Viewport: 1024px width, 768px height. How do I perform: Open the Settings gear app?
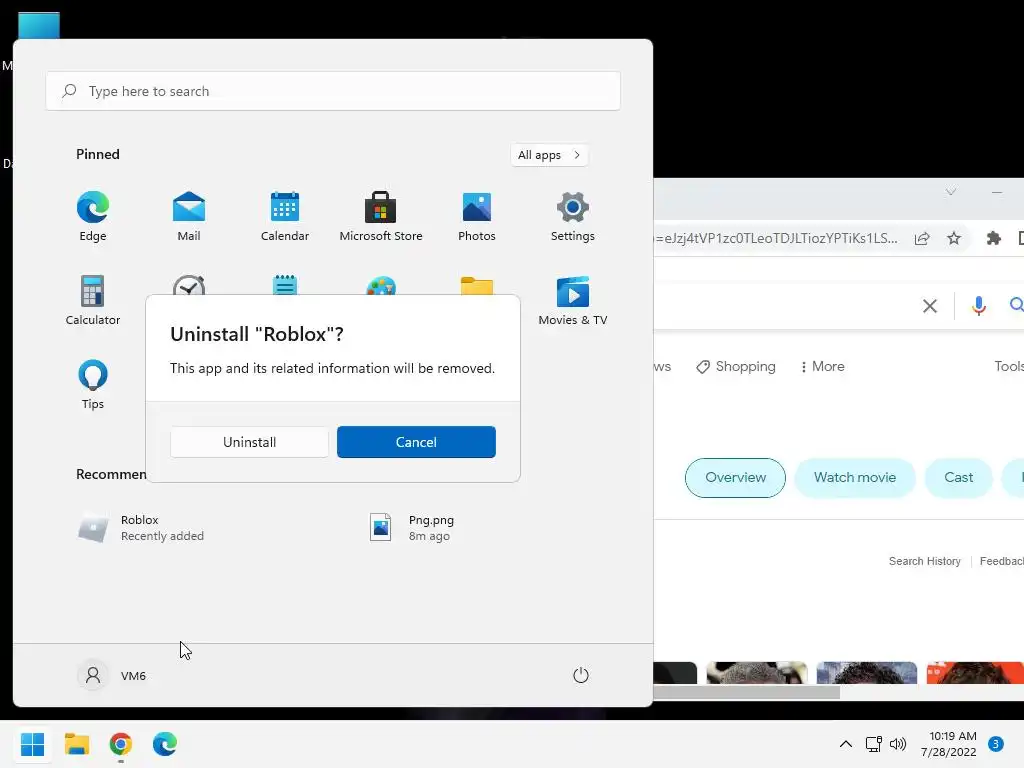(573, 216)
